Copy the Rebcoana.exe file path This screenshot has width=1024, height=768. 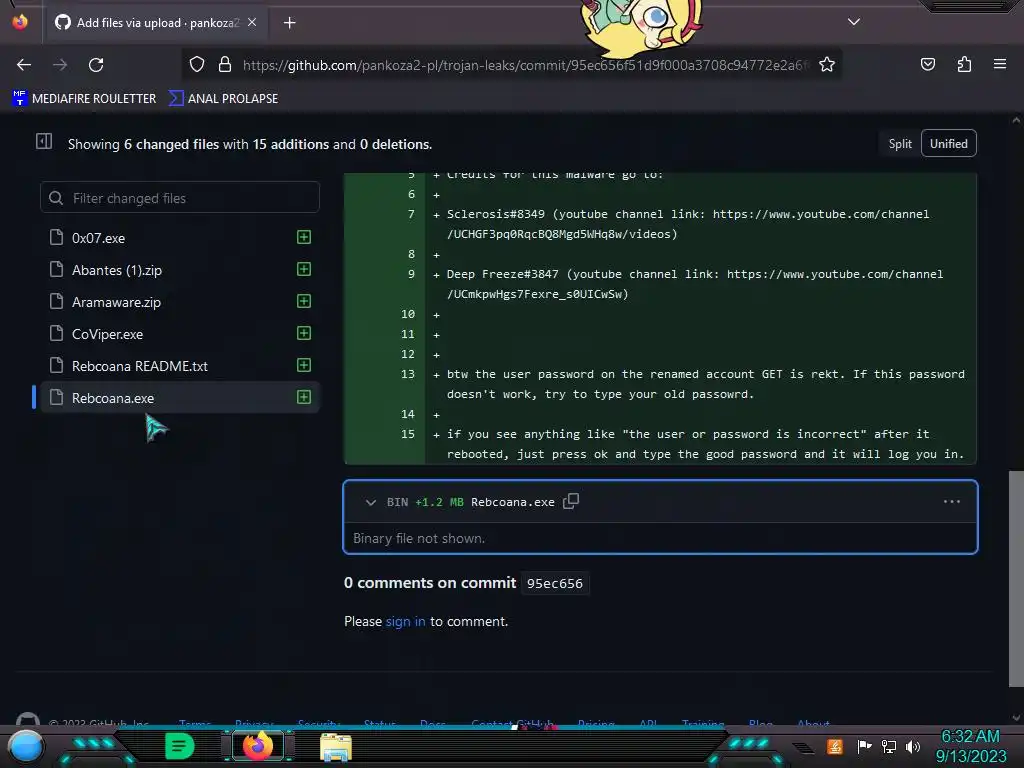(571, 501)
